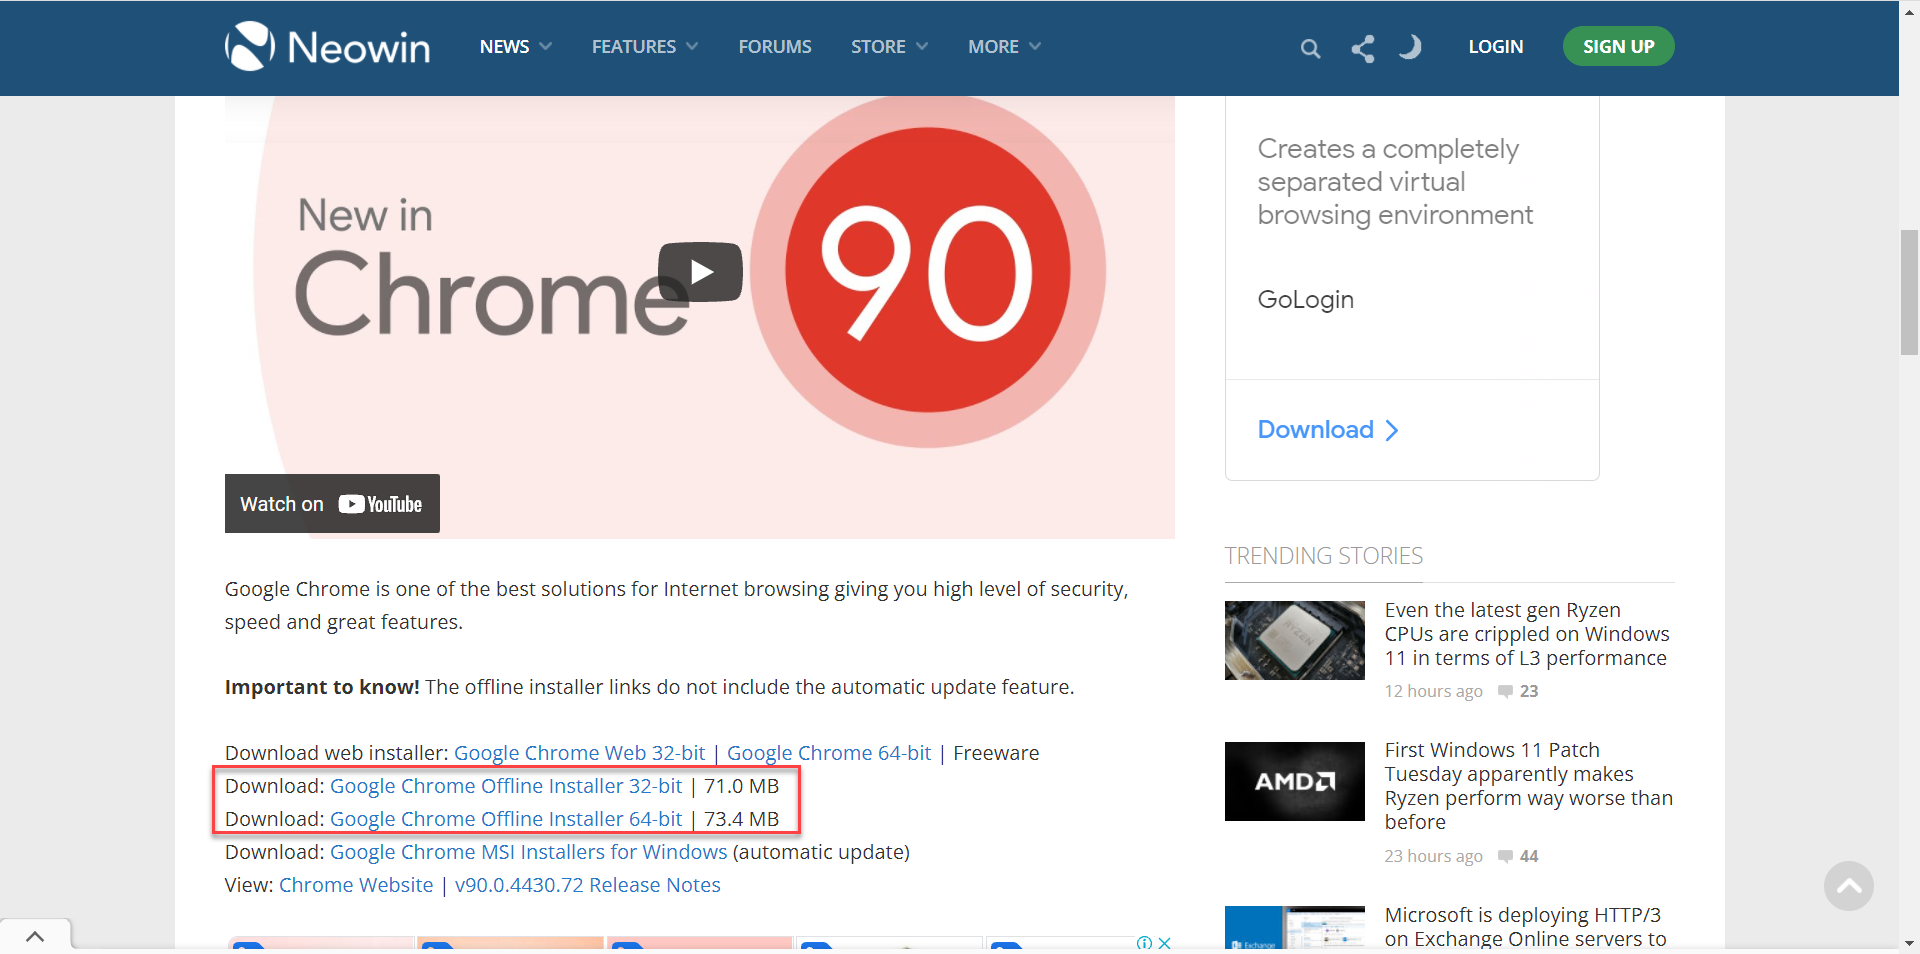Click the vertical page scrollbar thumb
This screenshot has height=954, width=1920.
point(1909,292)
